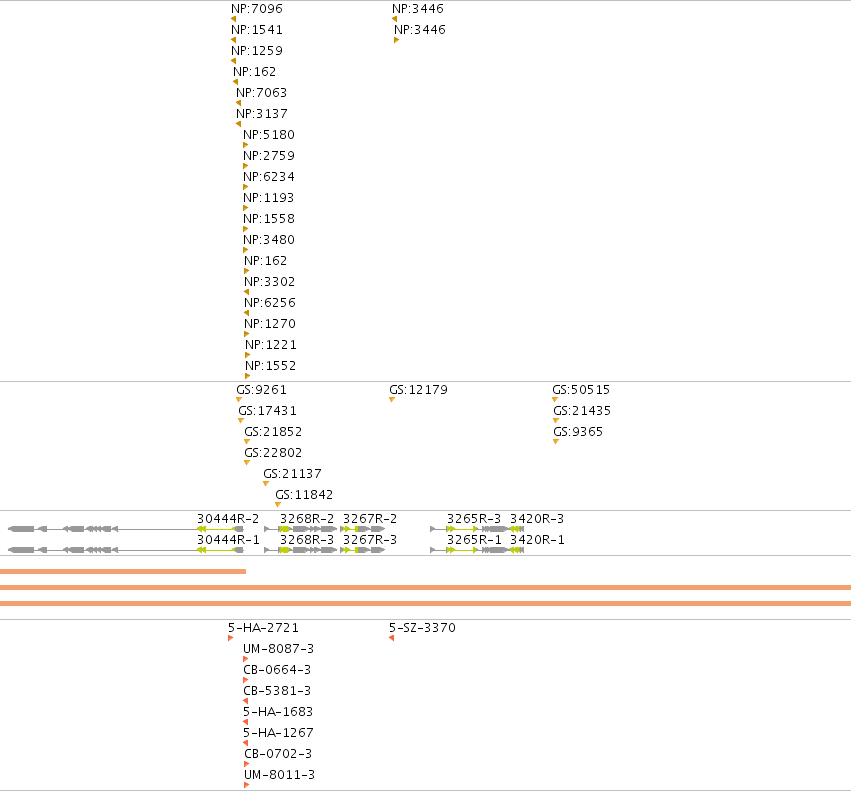Click the CB-0702-3 feature label

(x=278, y=754)
